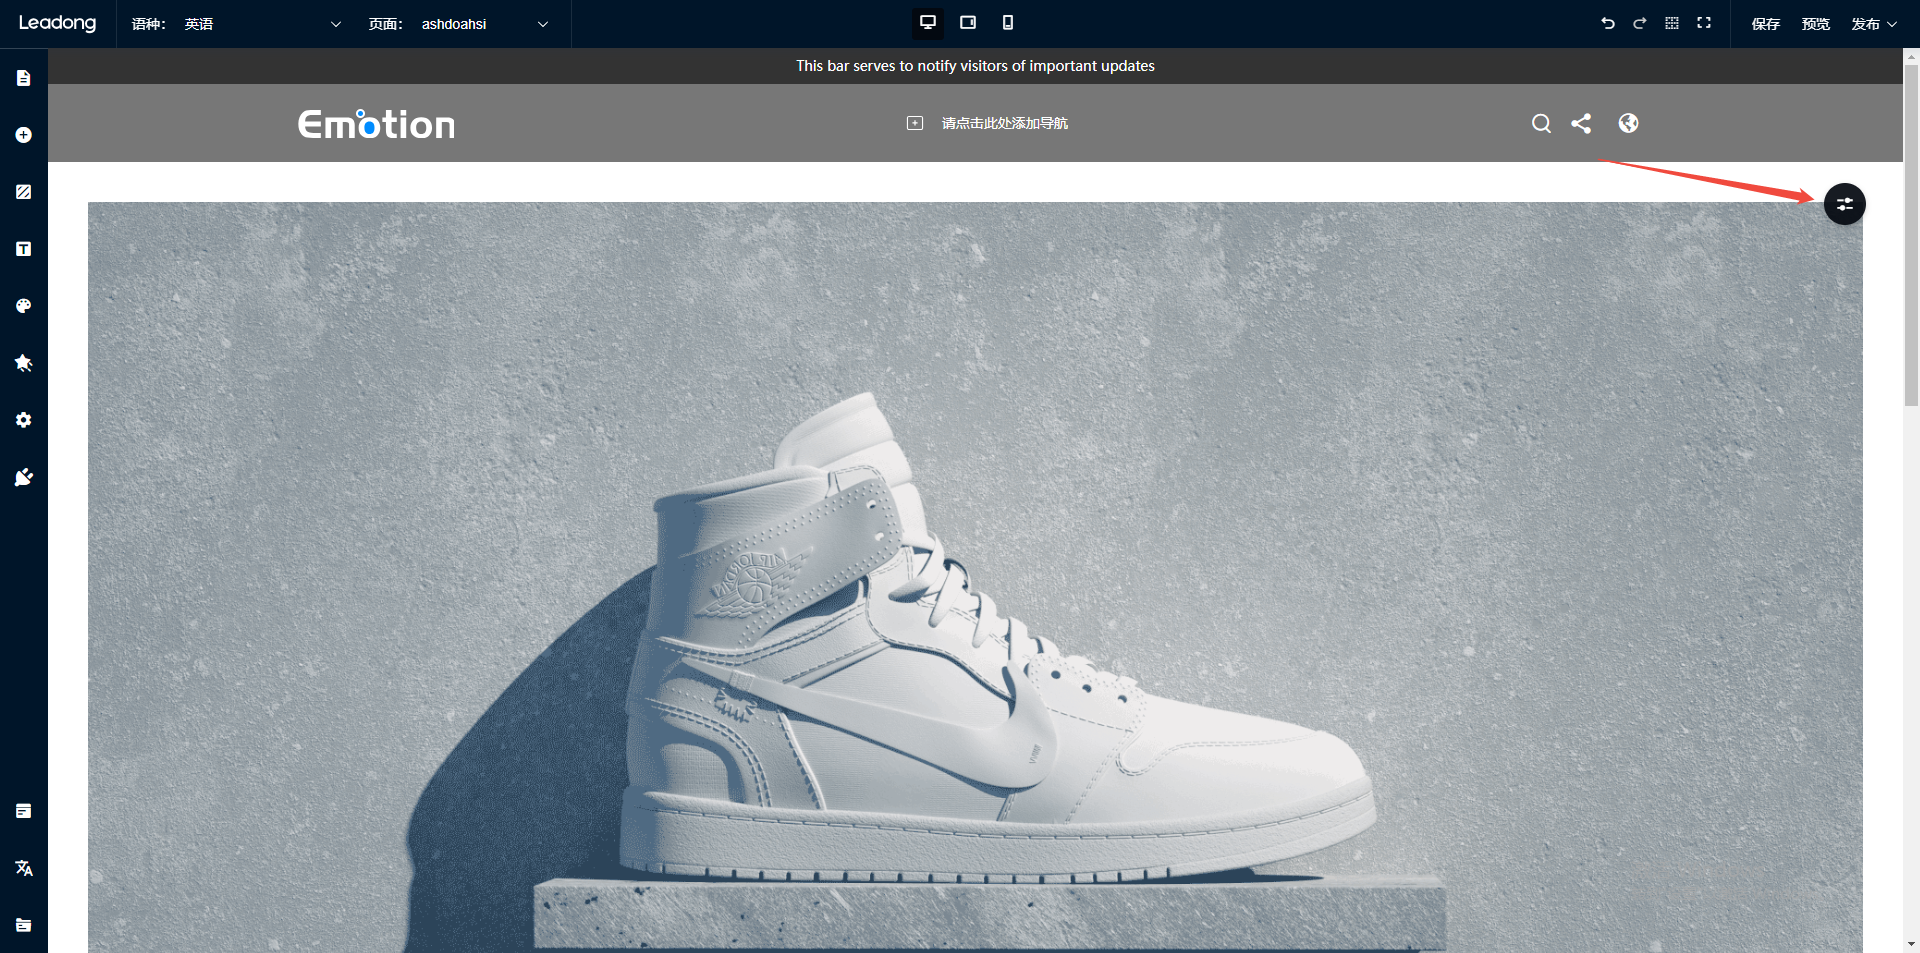Click the 保存 save button
Screen dimensions: 1920x953
pos(1765,24)
